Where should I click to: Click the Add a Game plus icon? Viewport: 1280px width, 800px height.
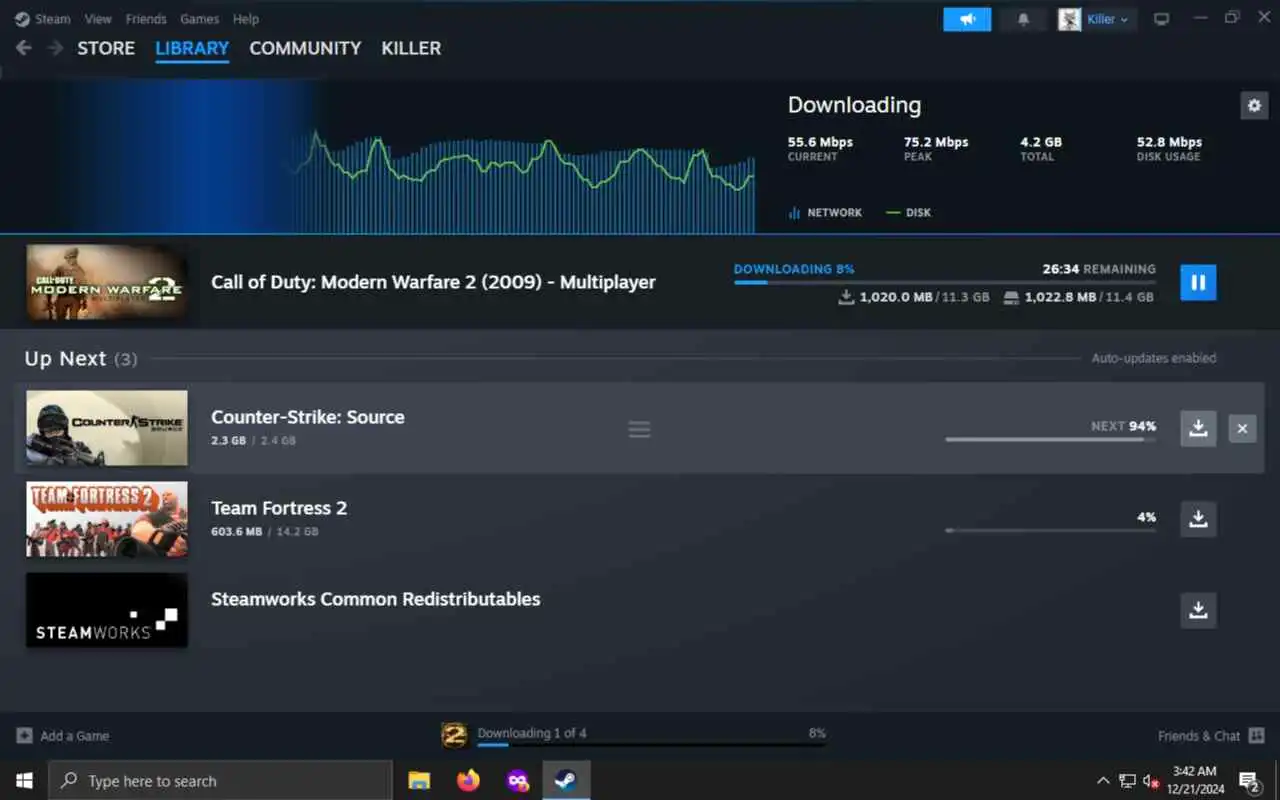24,736
